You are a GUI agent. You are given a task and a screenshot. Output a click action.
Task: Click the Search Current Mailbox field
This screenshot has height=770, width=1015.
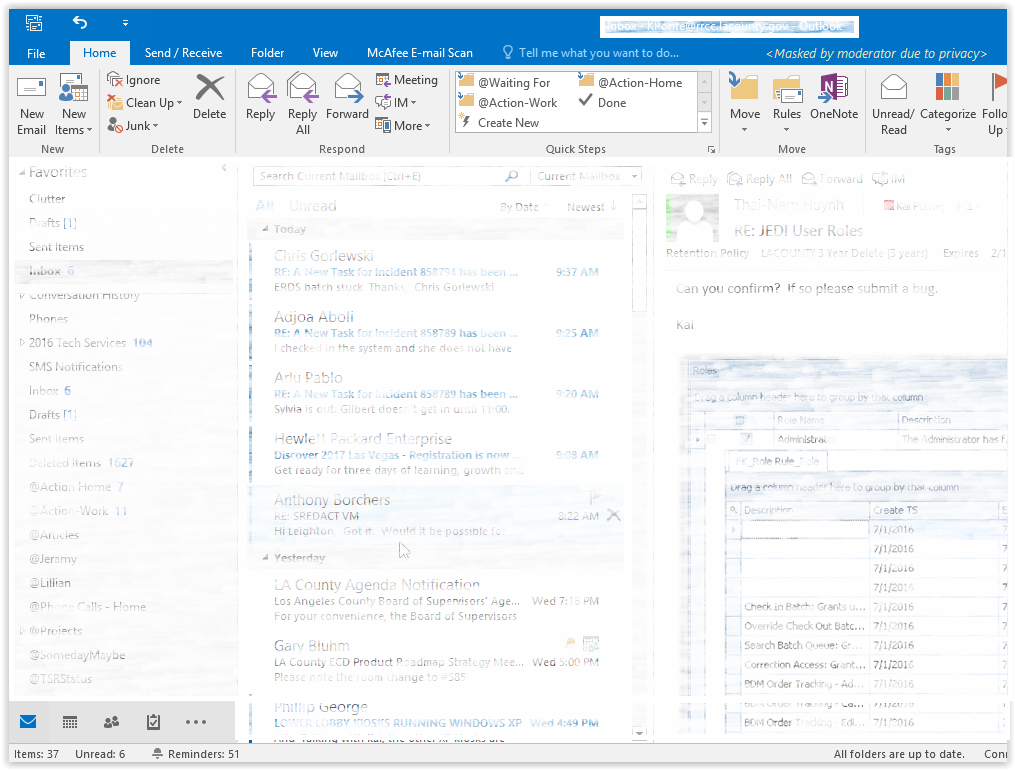click(x=390, y=176)
